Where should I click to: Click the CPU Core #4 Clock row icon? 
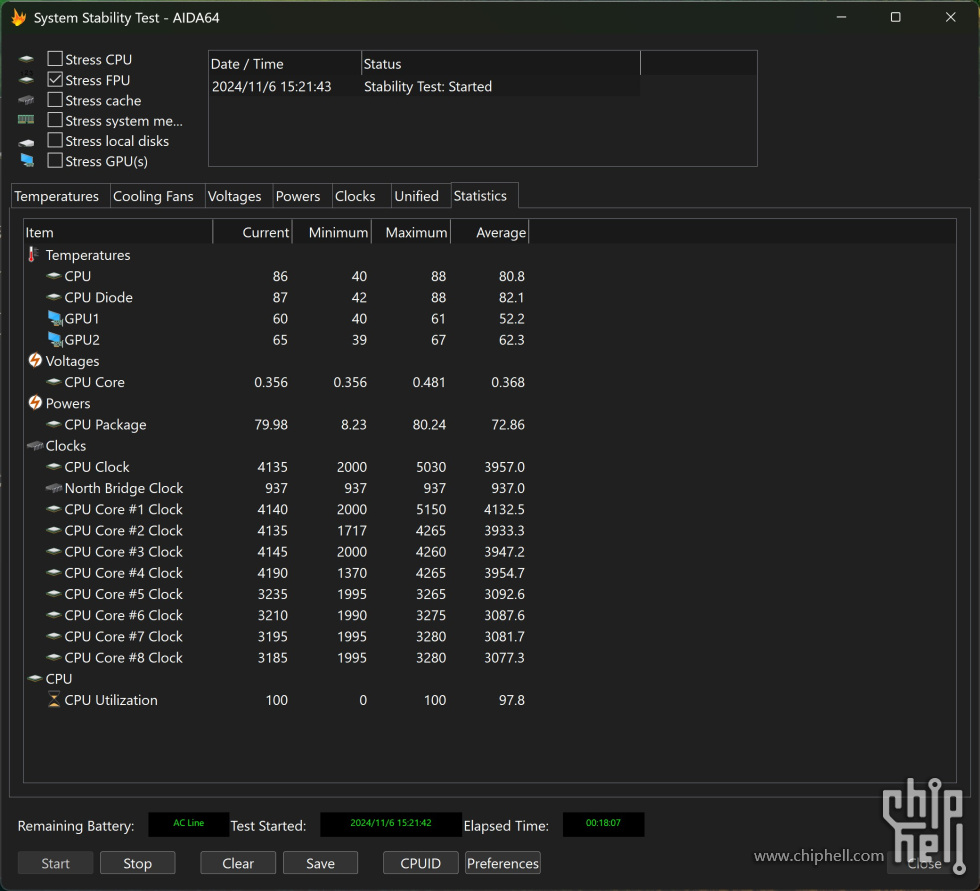pyautogui.click(x=54, y=572)
